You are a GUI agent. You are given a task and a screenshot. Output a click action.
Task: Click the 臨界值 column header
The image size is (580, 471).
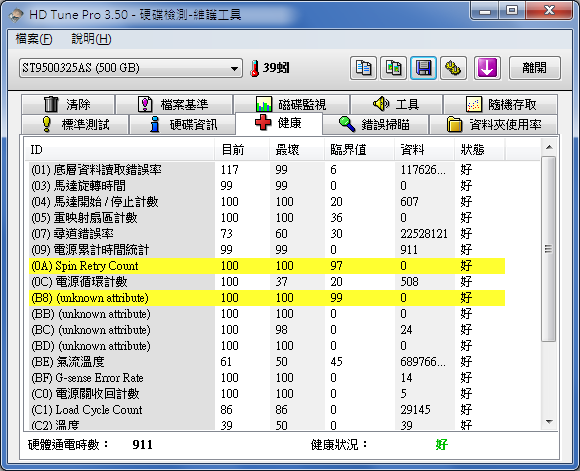pyautogui.click(x=359, y=150)
